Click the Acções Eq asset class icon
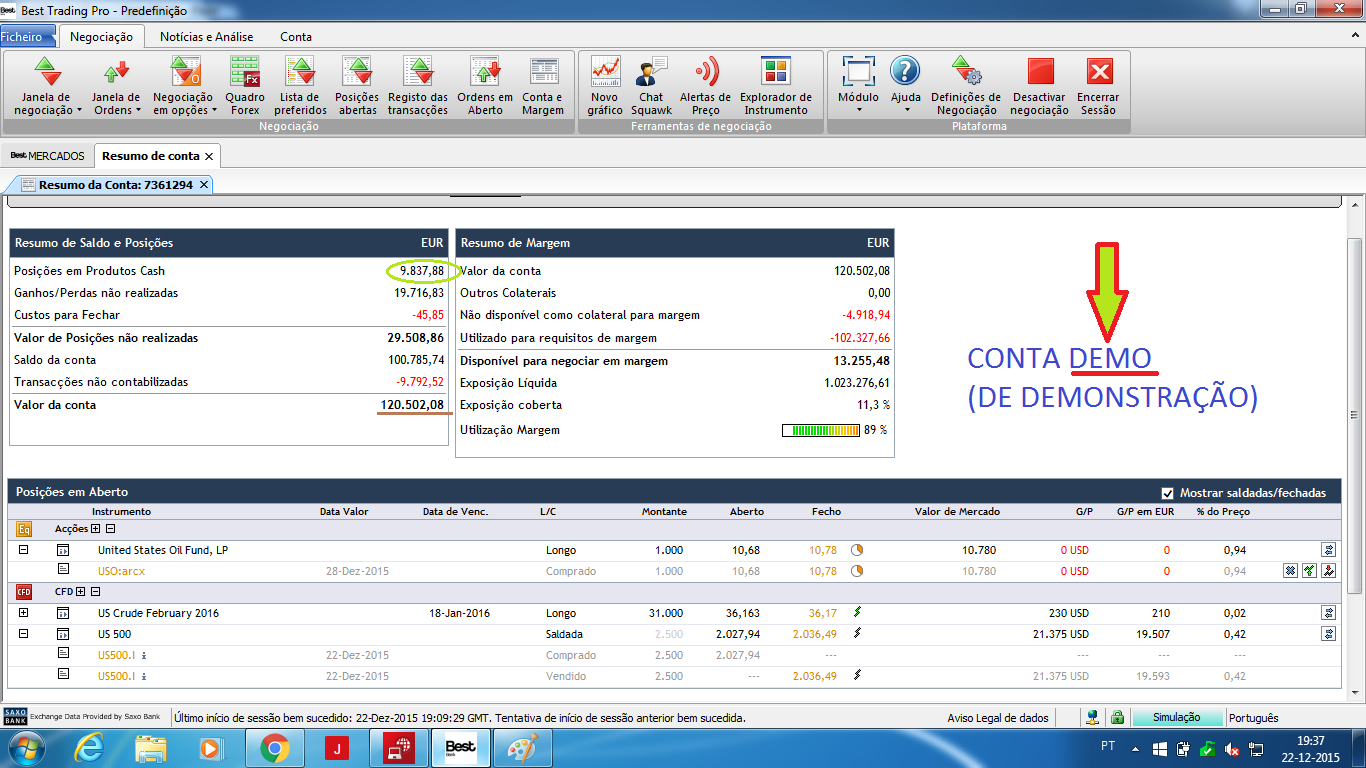 tap(26, 529)
